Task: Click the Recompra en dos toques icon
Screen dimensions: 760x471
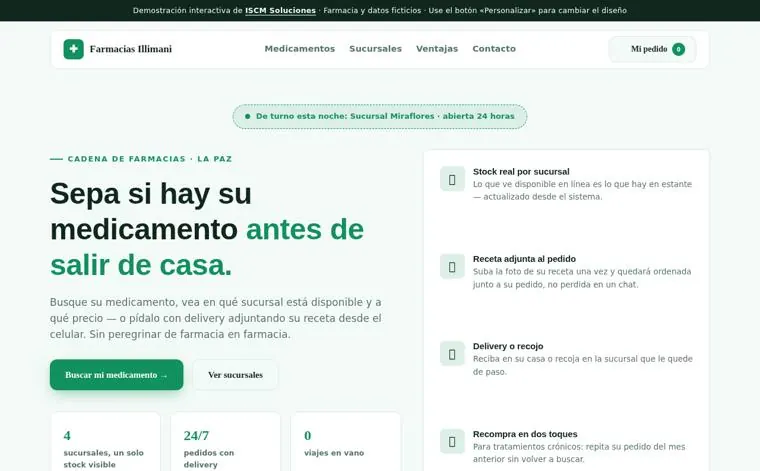Action: tap(452, 441)
